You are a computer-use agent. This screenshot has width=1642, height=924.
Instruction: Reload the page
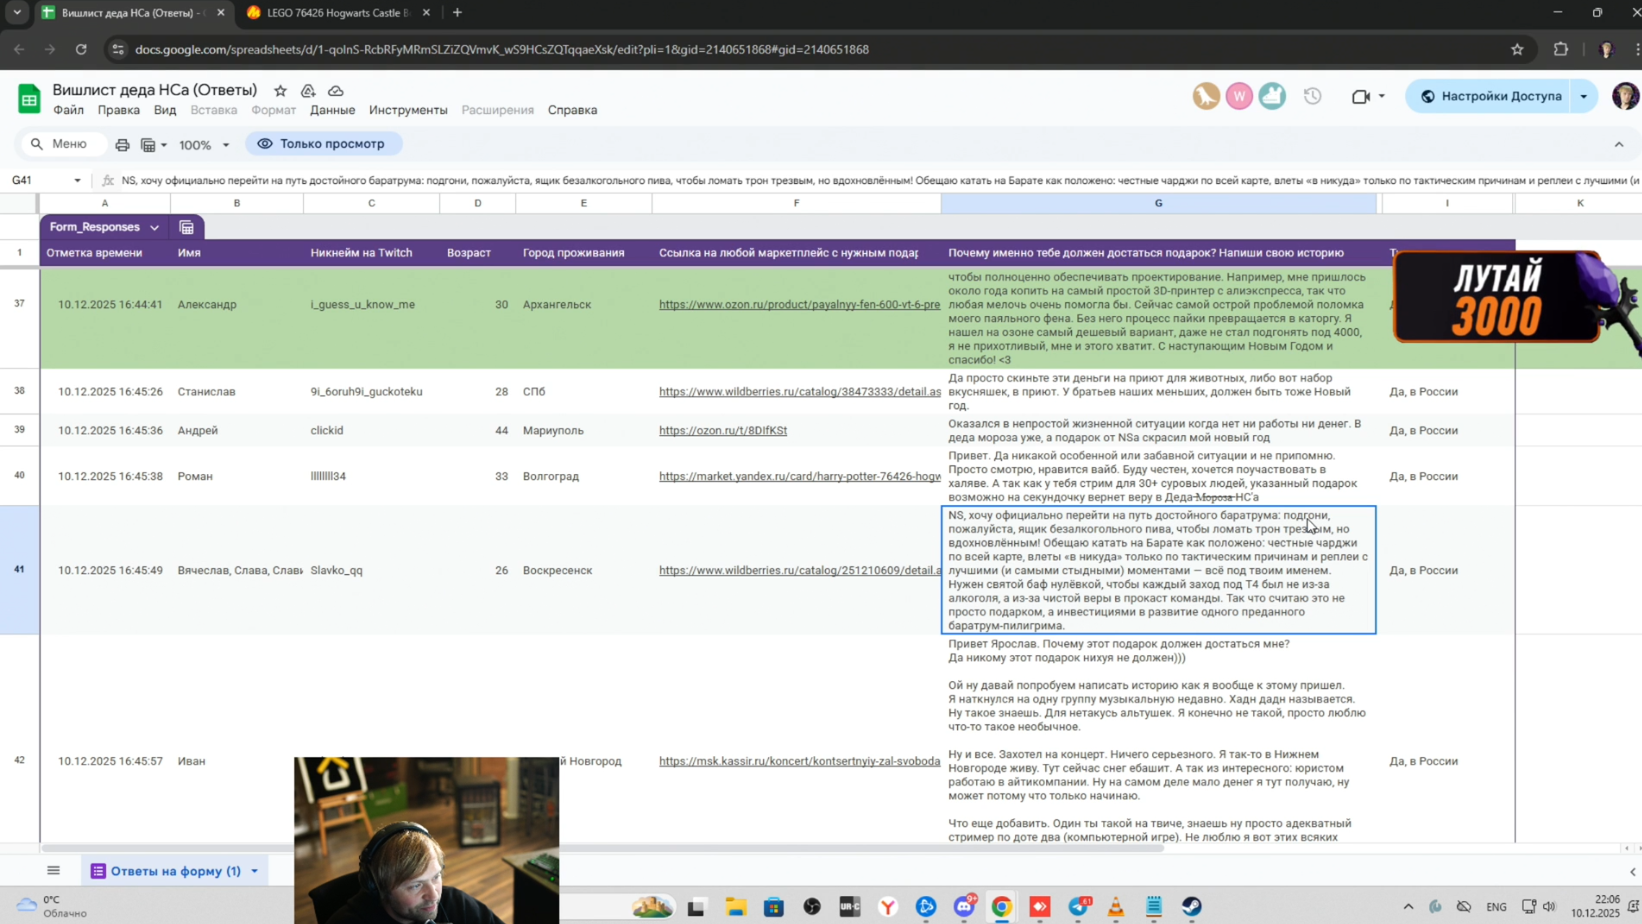pos(81,49)
